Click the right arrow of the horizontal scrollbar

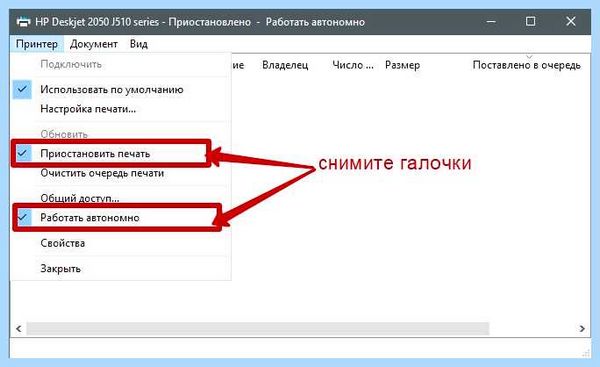[582, 329]
